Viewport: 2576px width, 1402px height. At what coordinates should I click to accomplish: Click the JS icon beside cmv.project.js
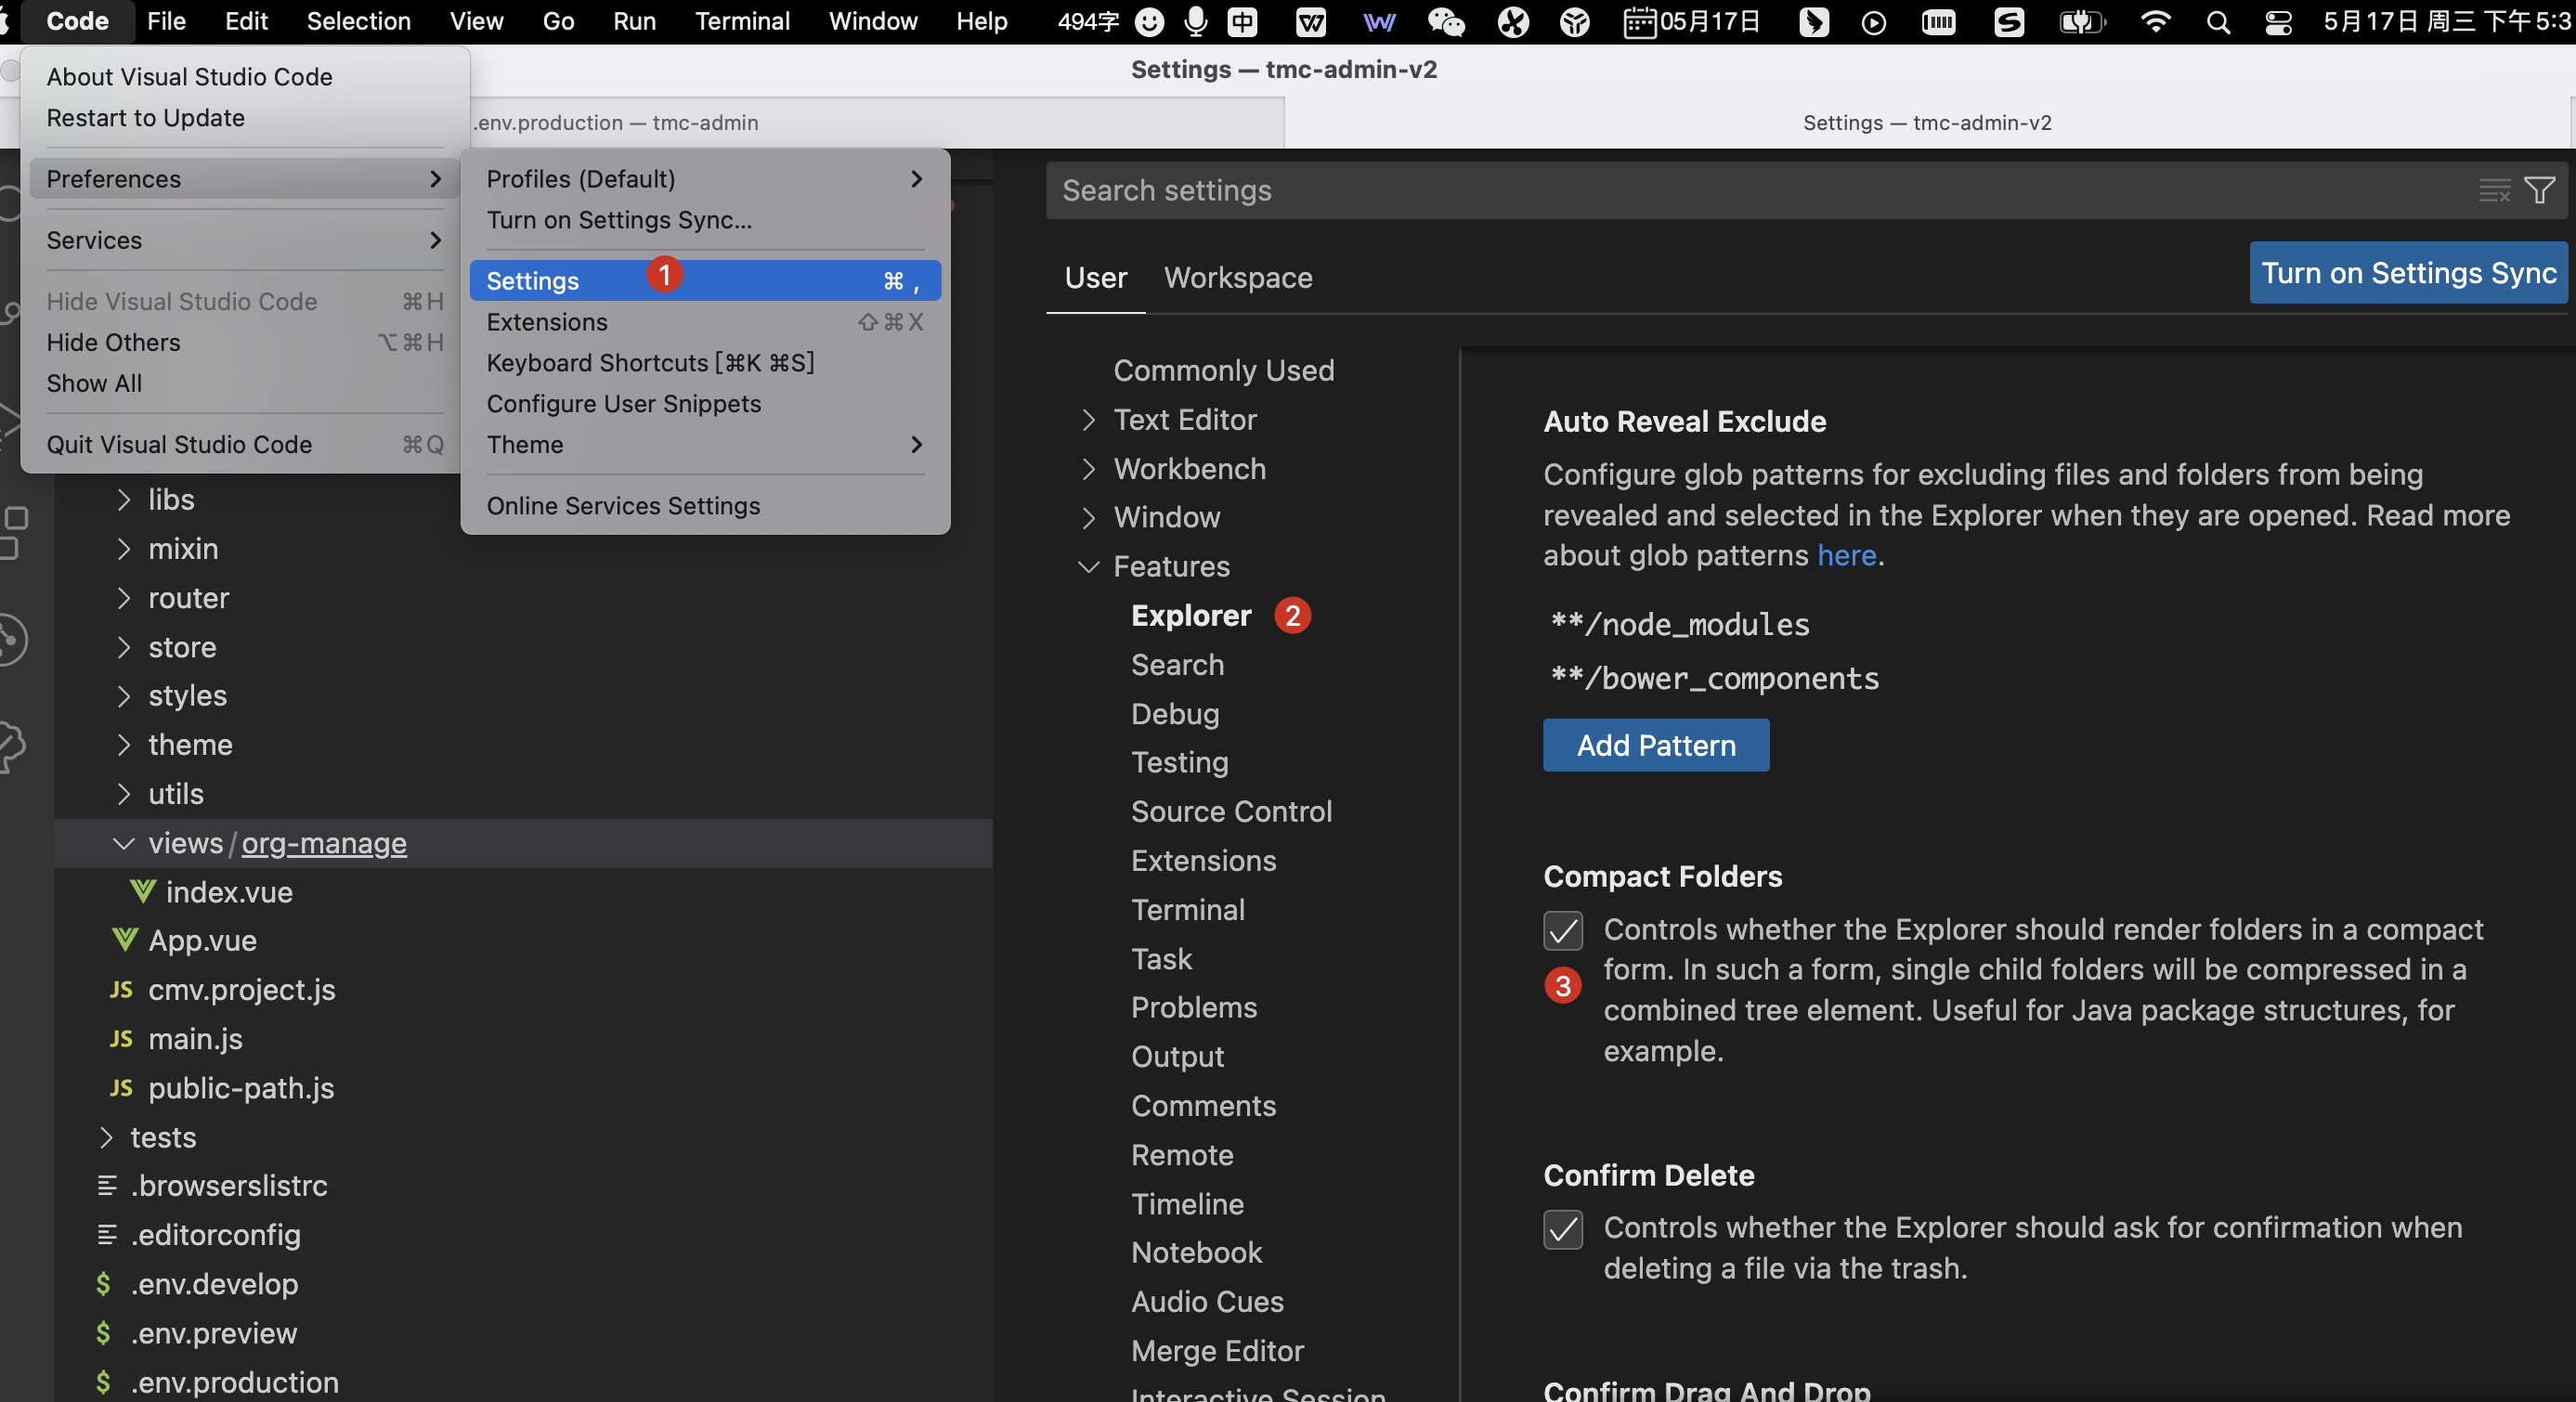(x=121, y=989)
